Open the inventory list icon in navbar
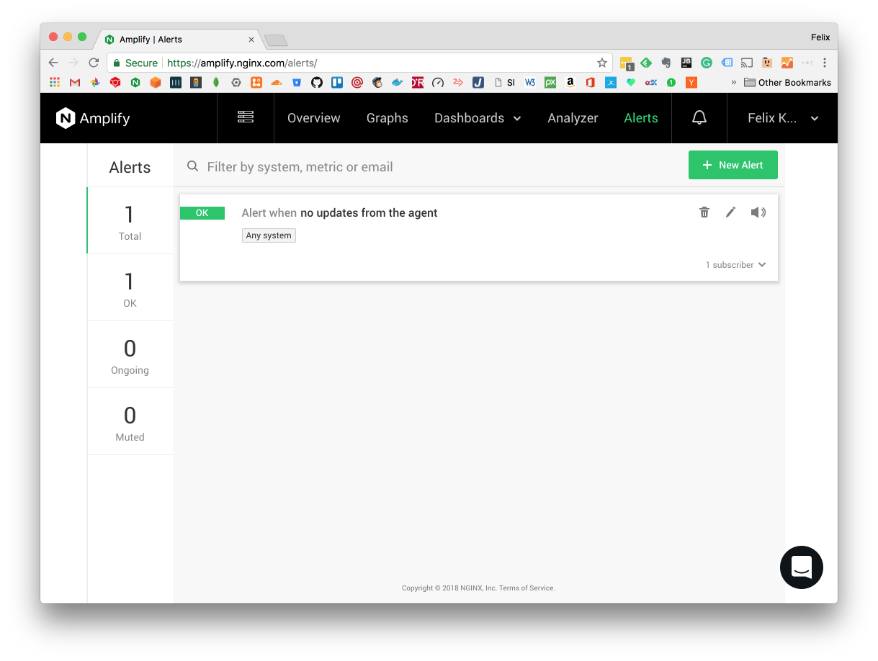Viewport: 878px width, 661px height. [245, 118]
